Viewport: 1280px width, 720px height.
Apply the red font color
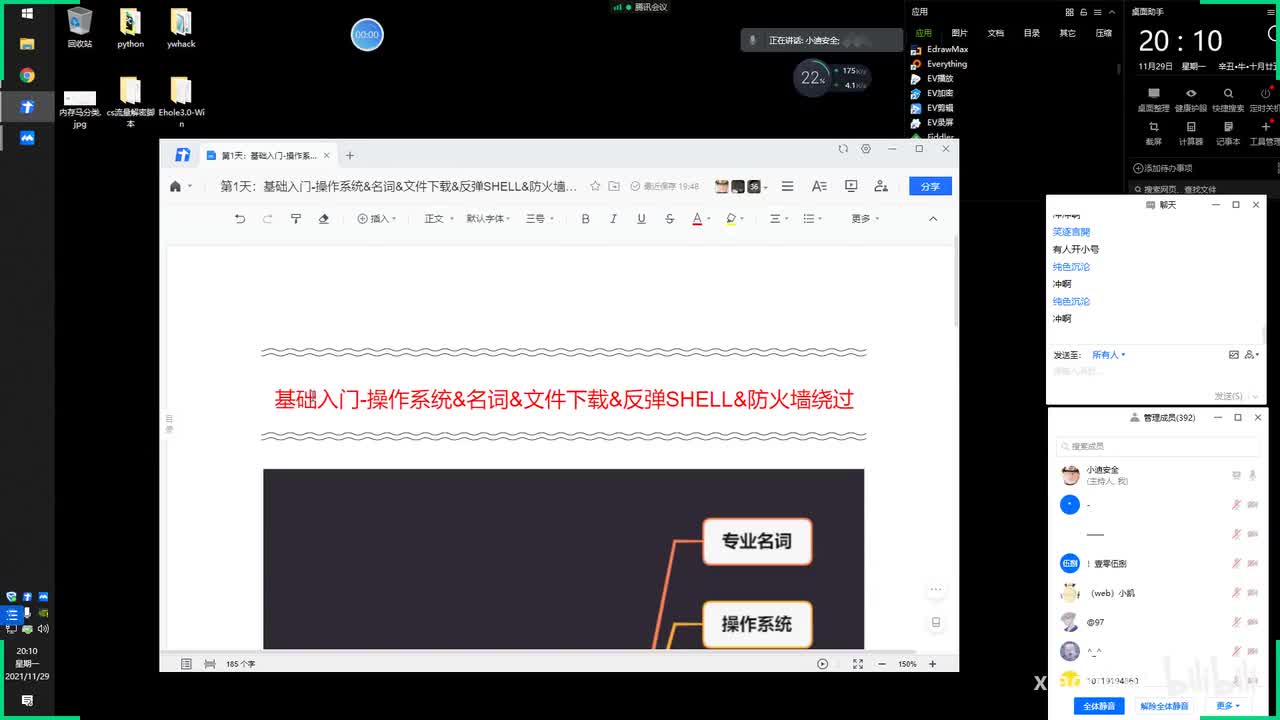coord(697,218)
